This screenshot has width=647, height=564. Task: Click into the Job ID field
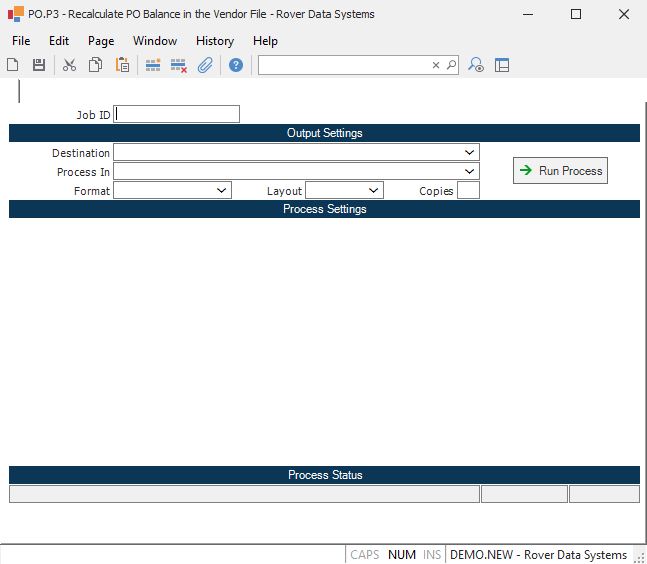pyautogui.click(x=177, y=114)
